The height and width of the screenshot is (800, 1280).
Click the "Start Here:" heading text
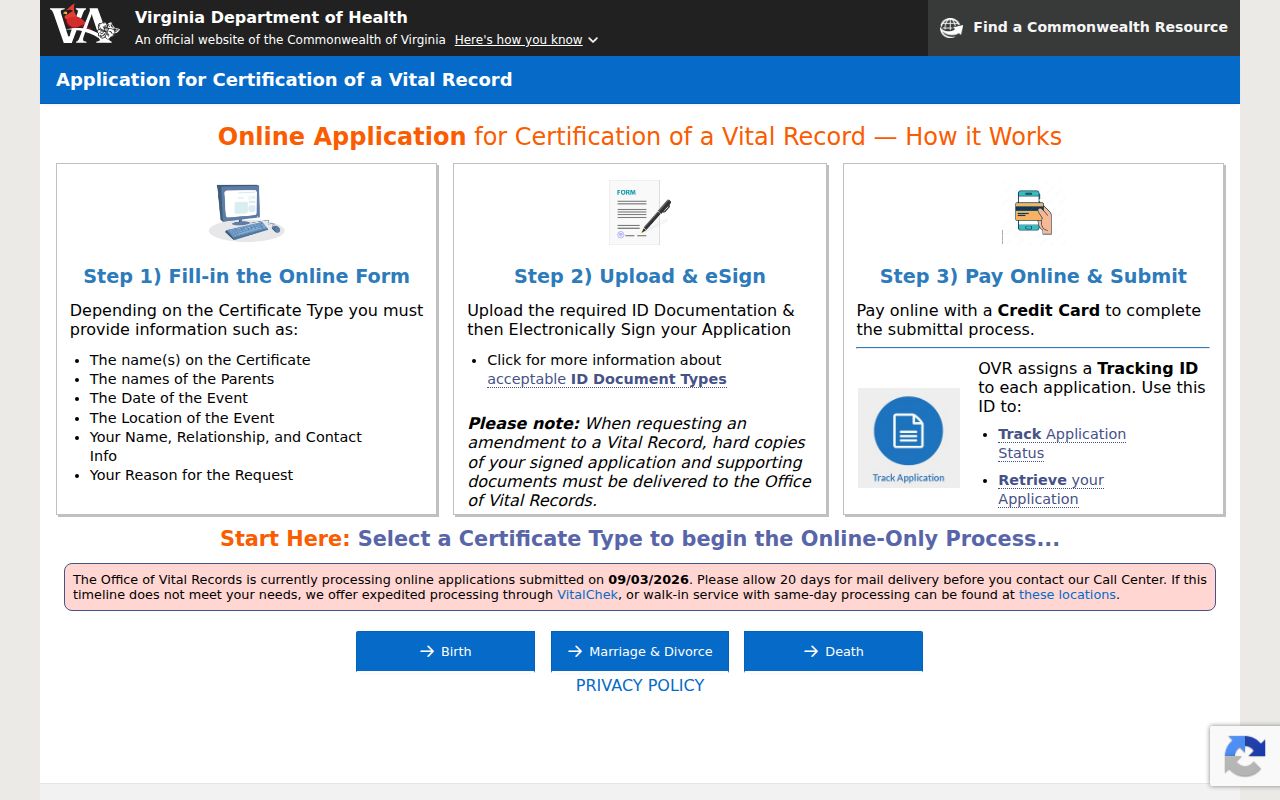click(285, 538)
